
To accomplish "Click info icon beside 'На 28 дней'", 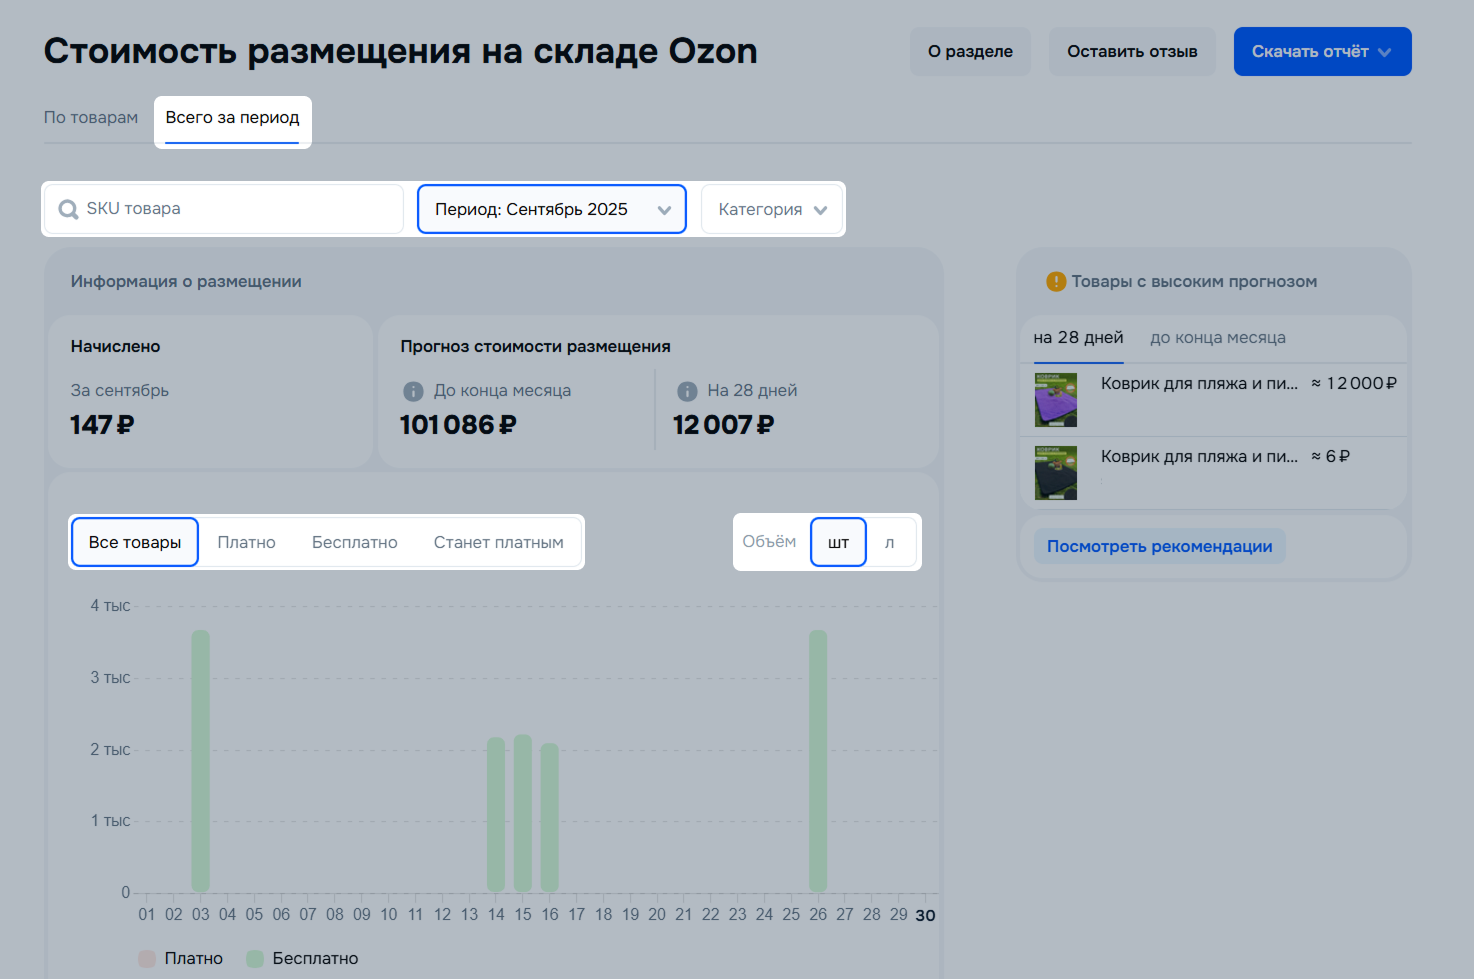I will coord(687,391).
